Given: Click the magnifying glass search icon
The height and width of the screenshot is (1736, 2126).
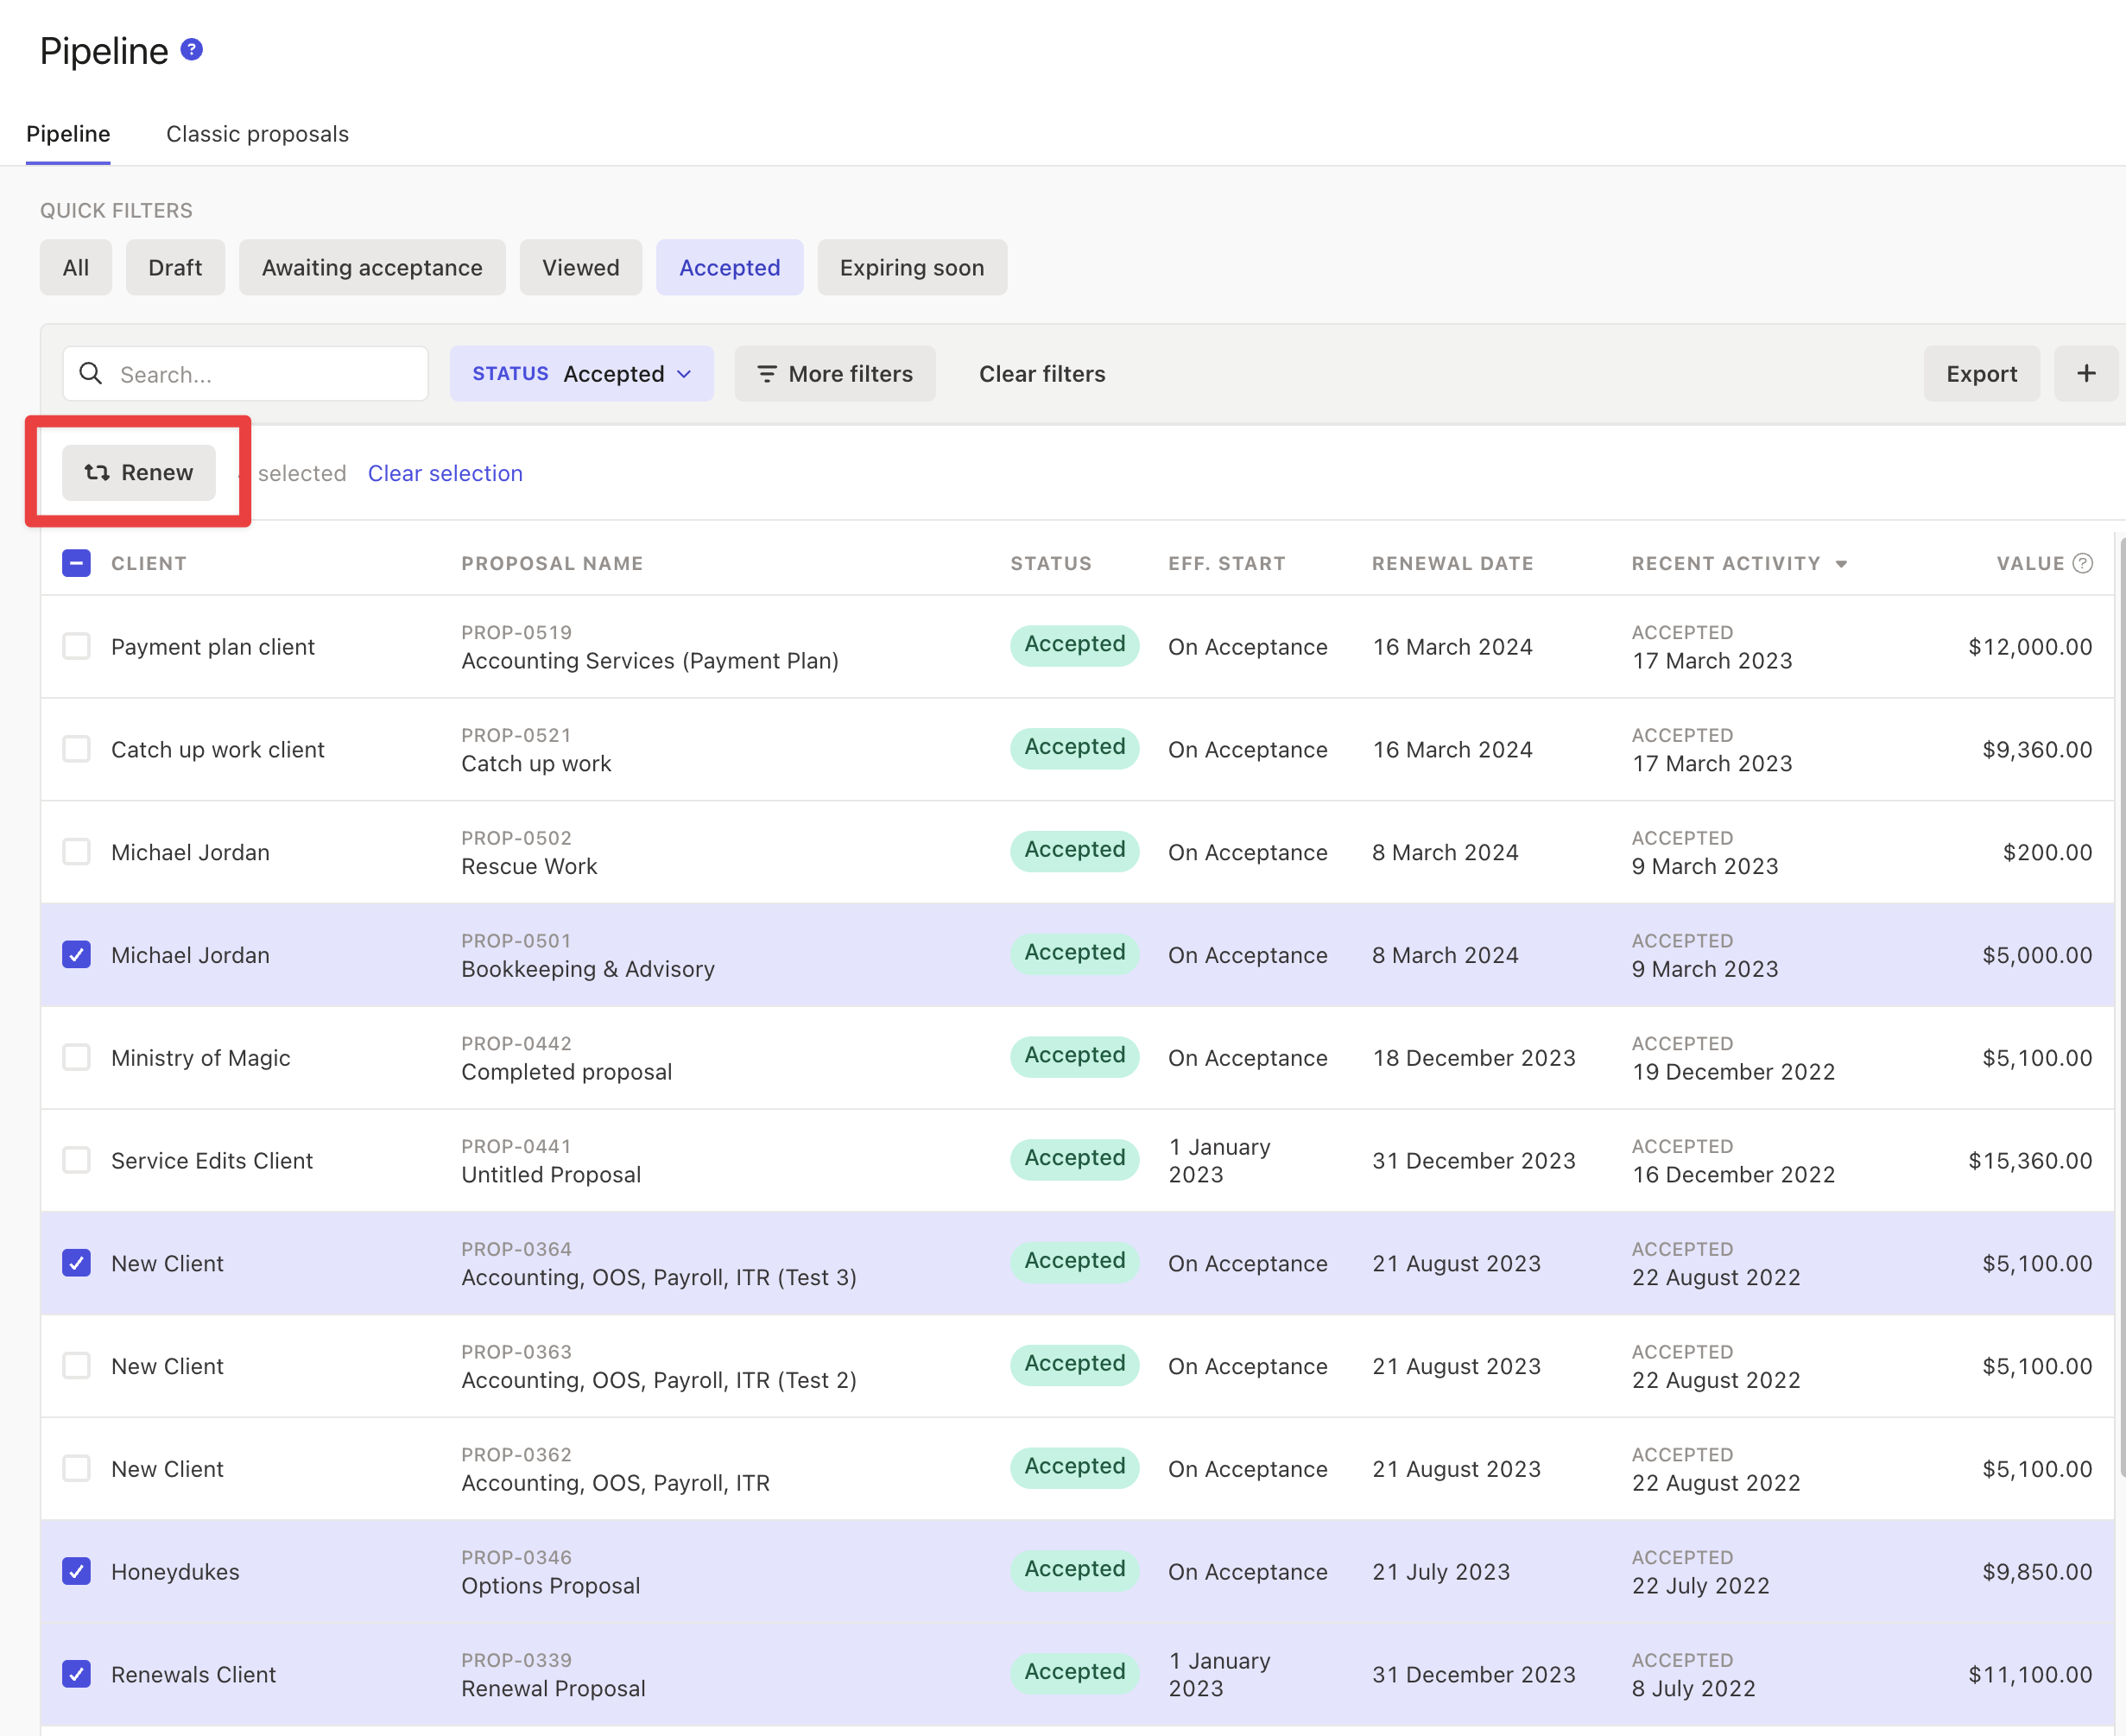Looking at the screenshot, I should click(91, 373).
